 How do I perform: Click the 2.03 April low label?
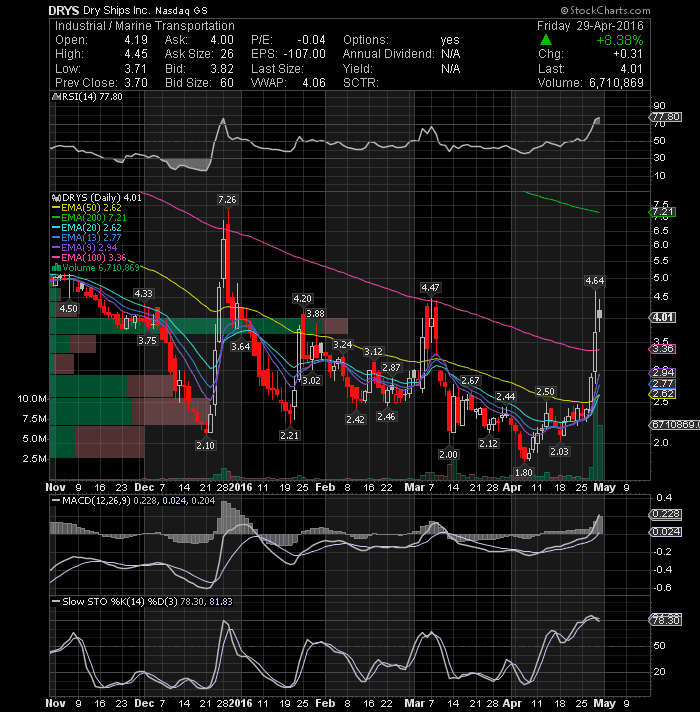pos(559,451)
